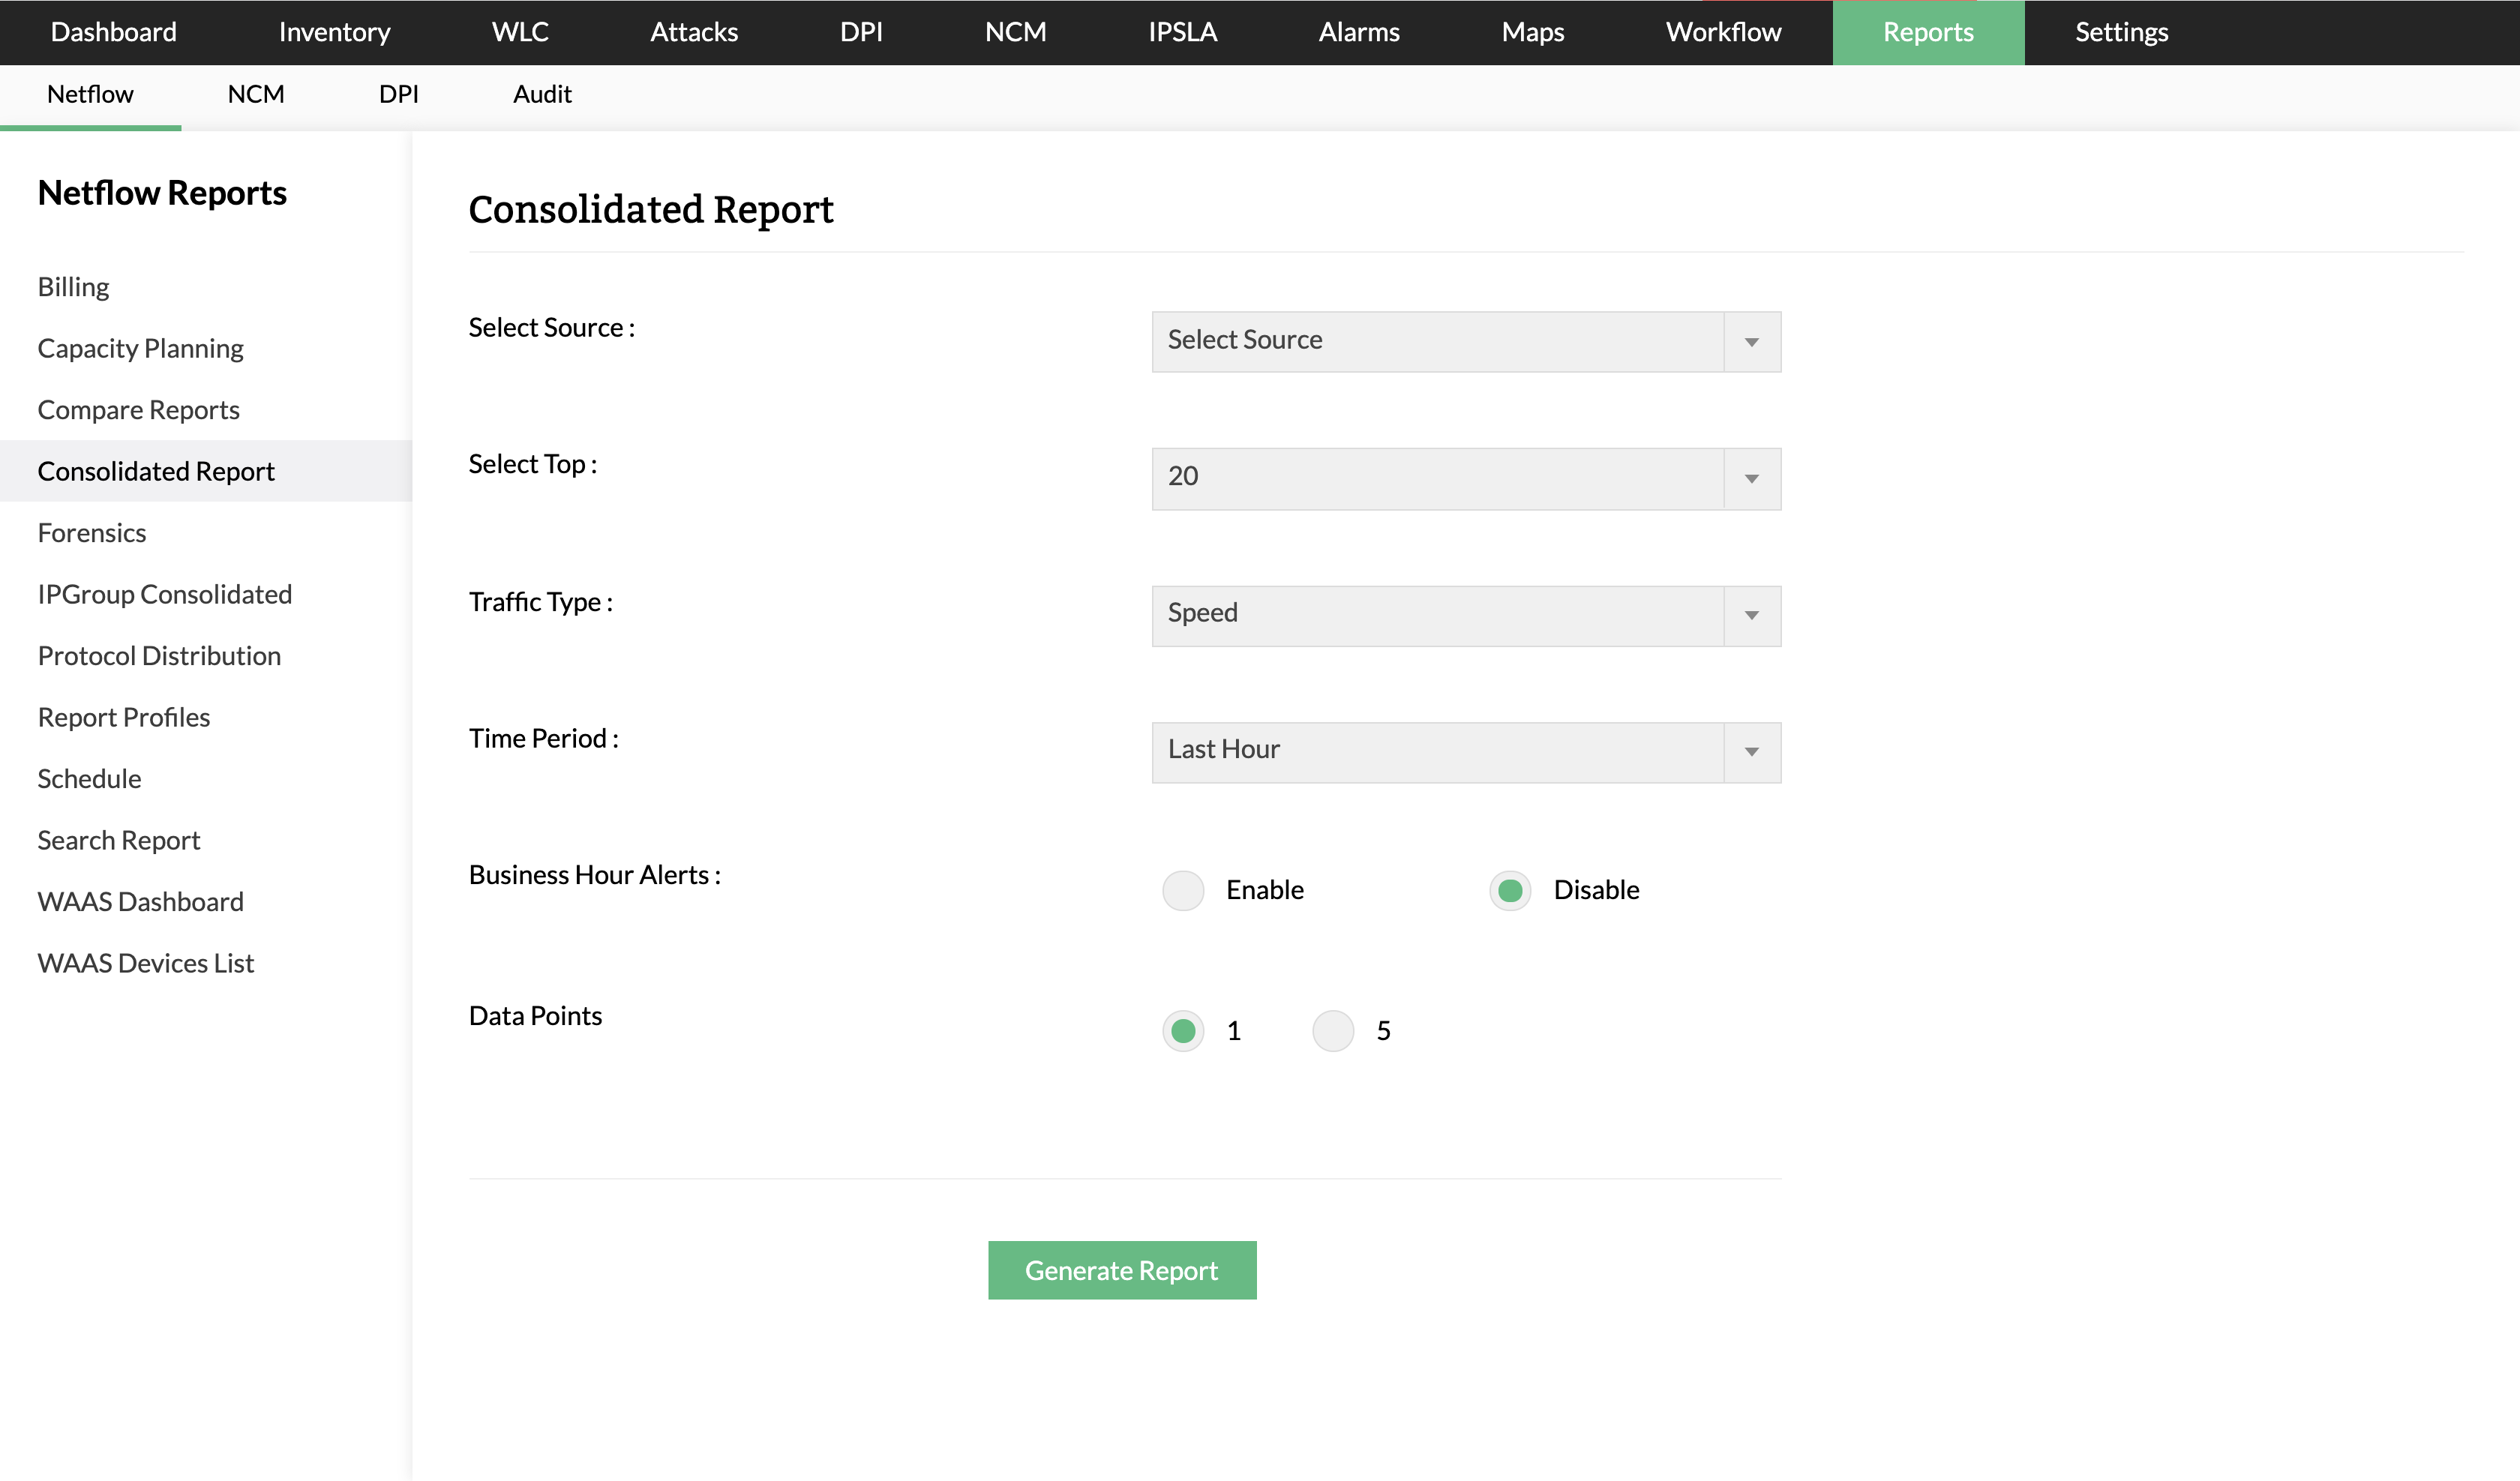Access Protocol Distribution report

[x=159, y=654]
